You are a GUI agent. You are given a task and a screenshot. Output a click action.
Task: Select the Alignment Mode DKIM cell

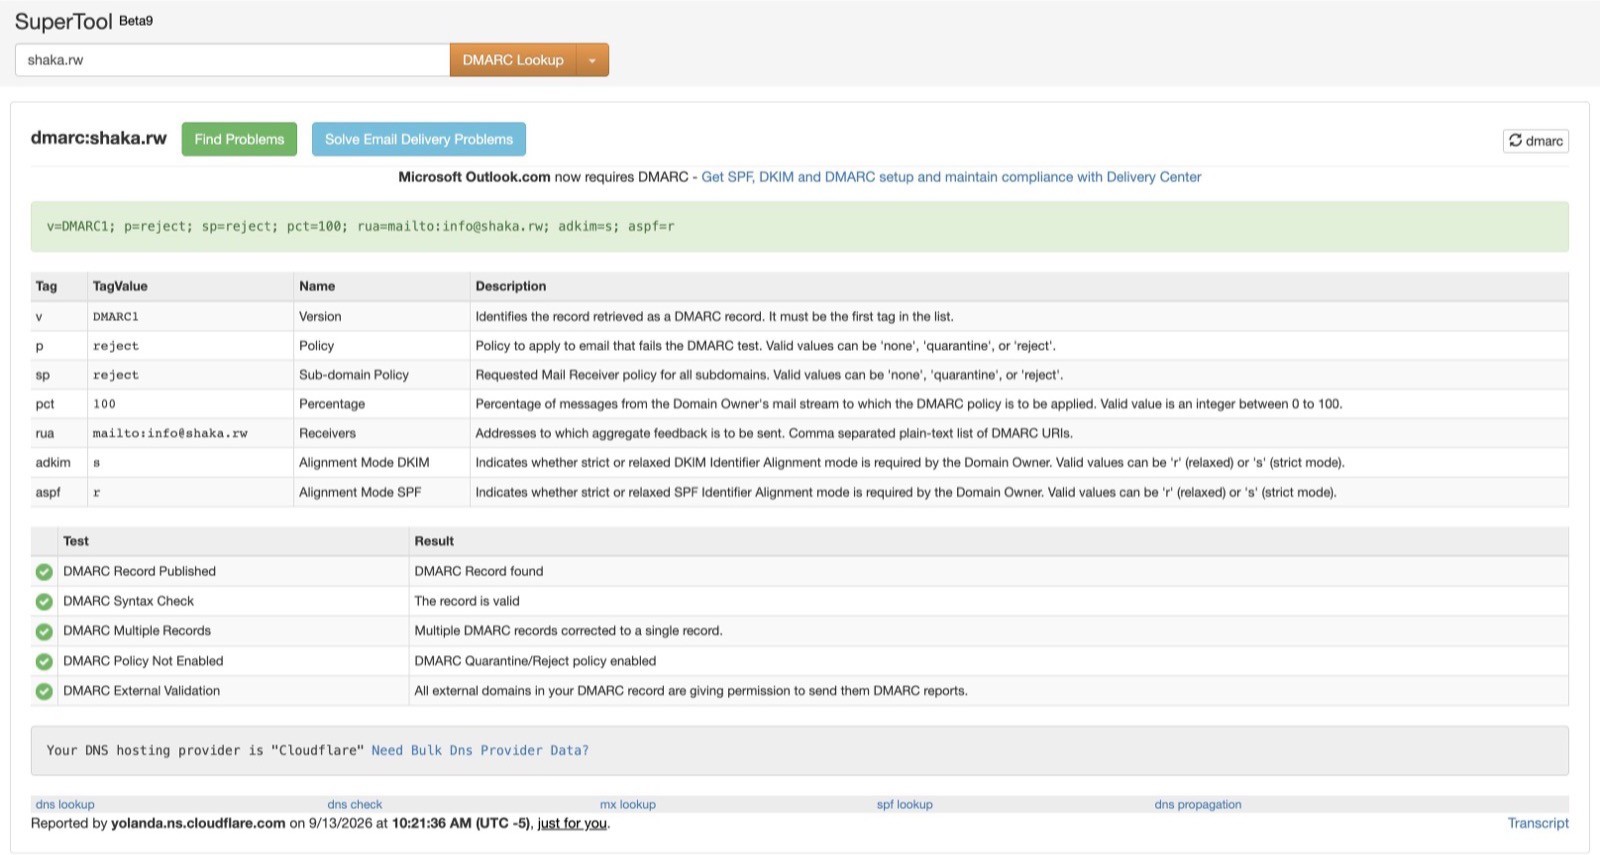[x=364, y=463]
